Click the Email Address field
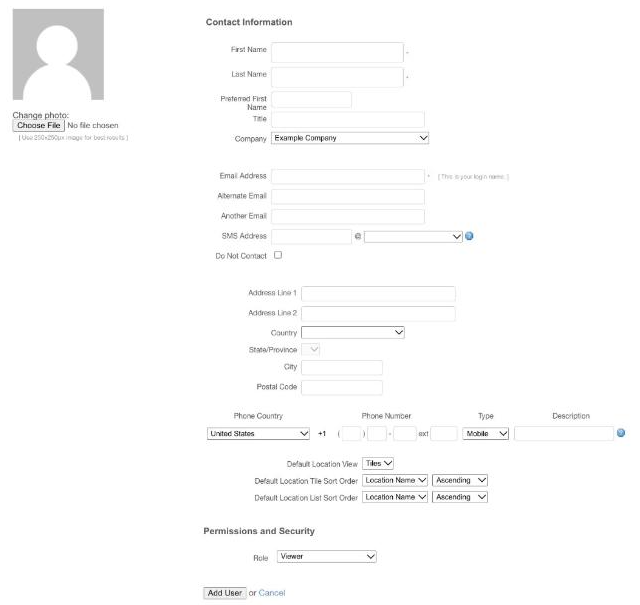Screen dimensions: 640x605 point(348,176)
